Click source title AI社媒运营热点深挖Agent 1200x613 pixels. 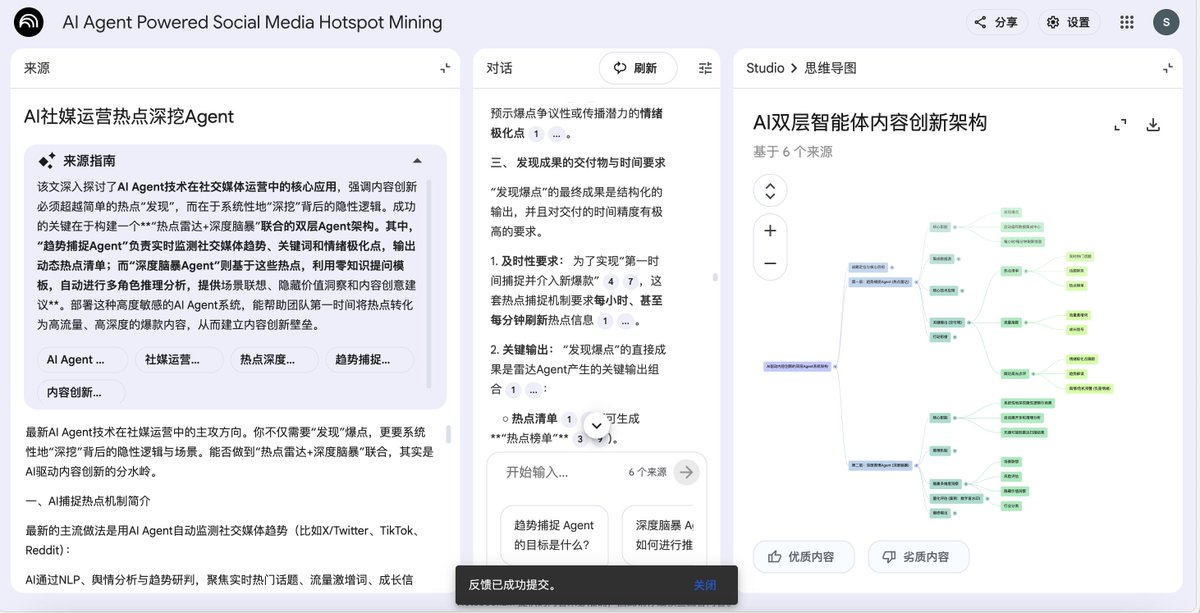pos(129,117)
